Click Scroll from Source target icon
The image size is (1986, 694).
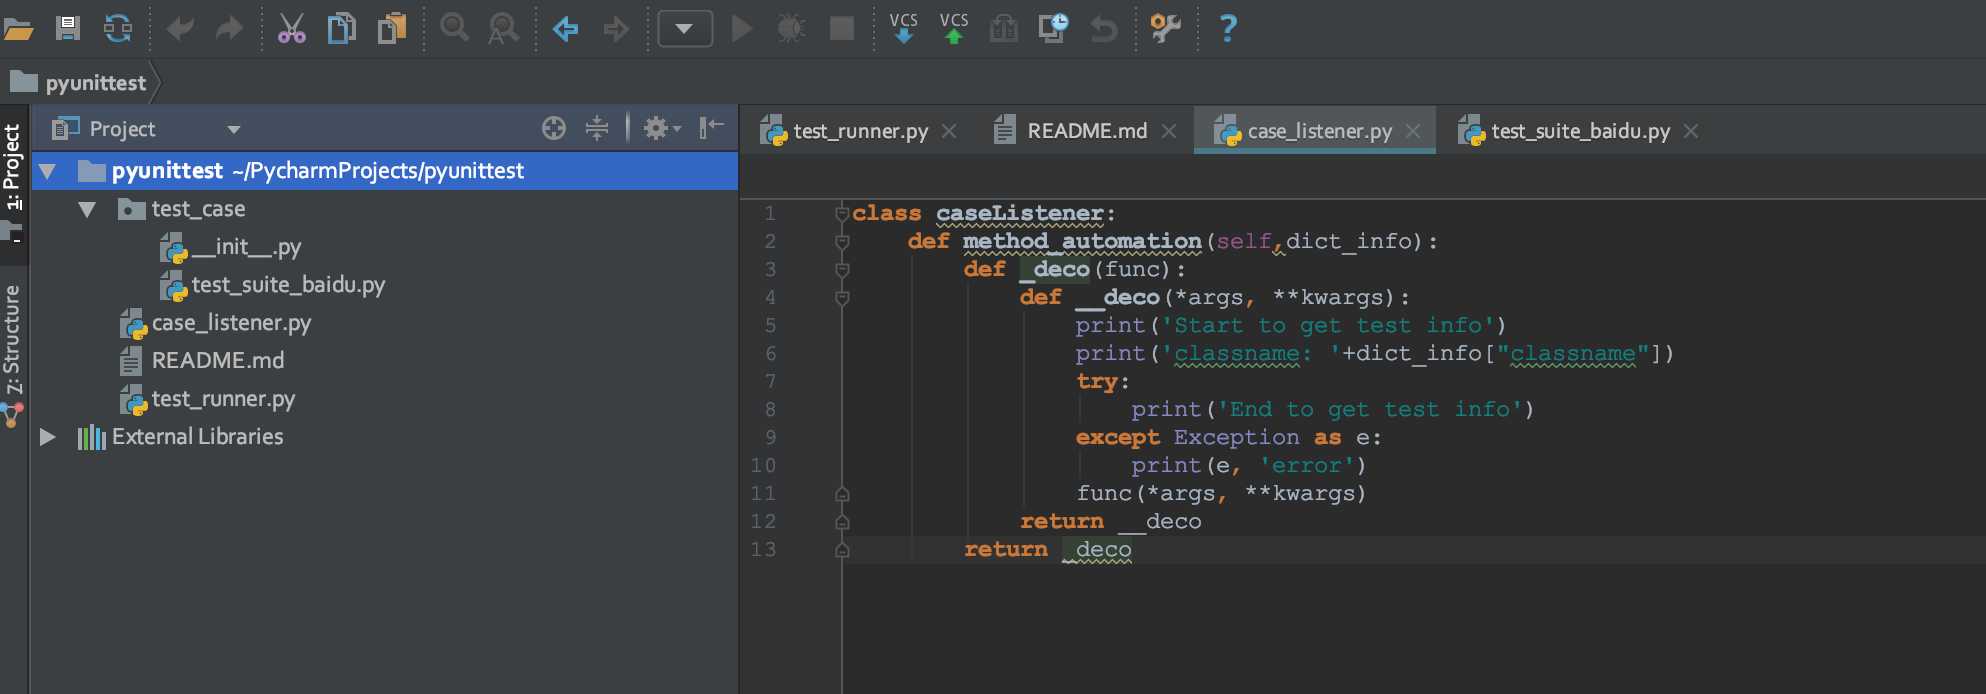pyautogui.click(x=553, y=128)
